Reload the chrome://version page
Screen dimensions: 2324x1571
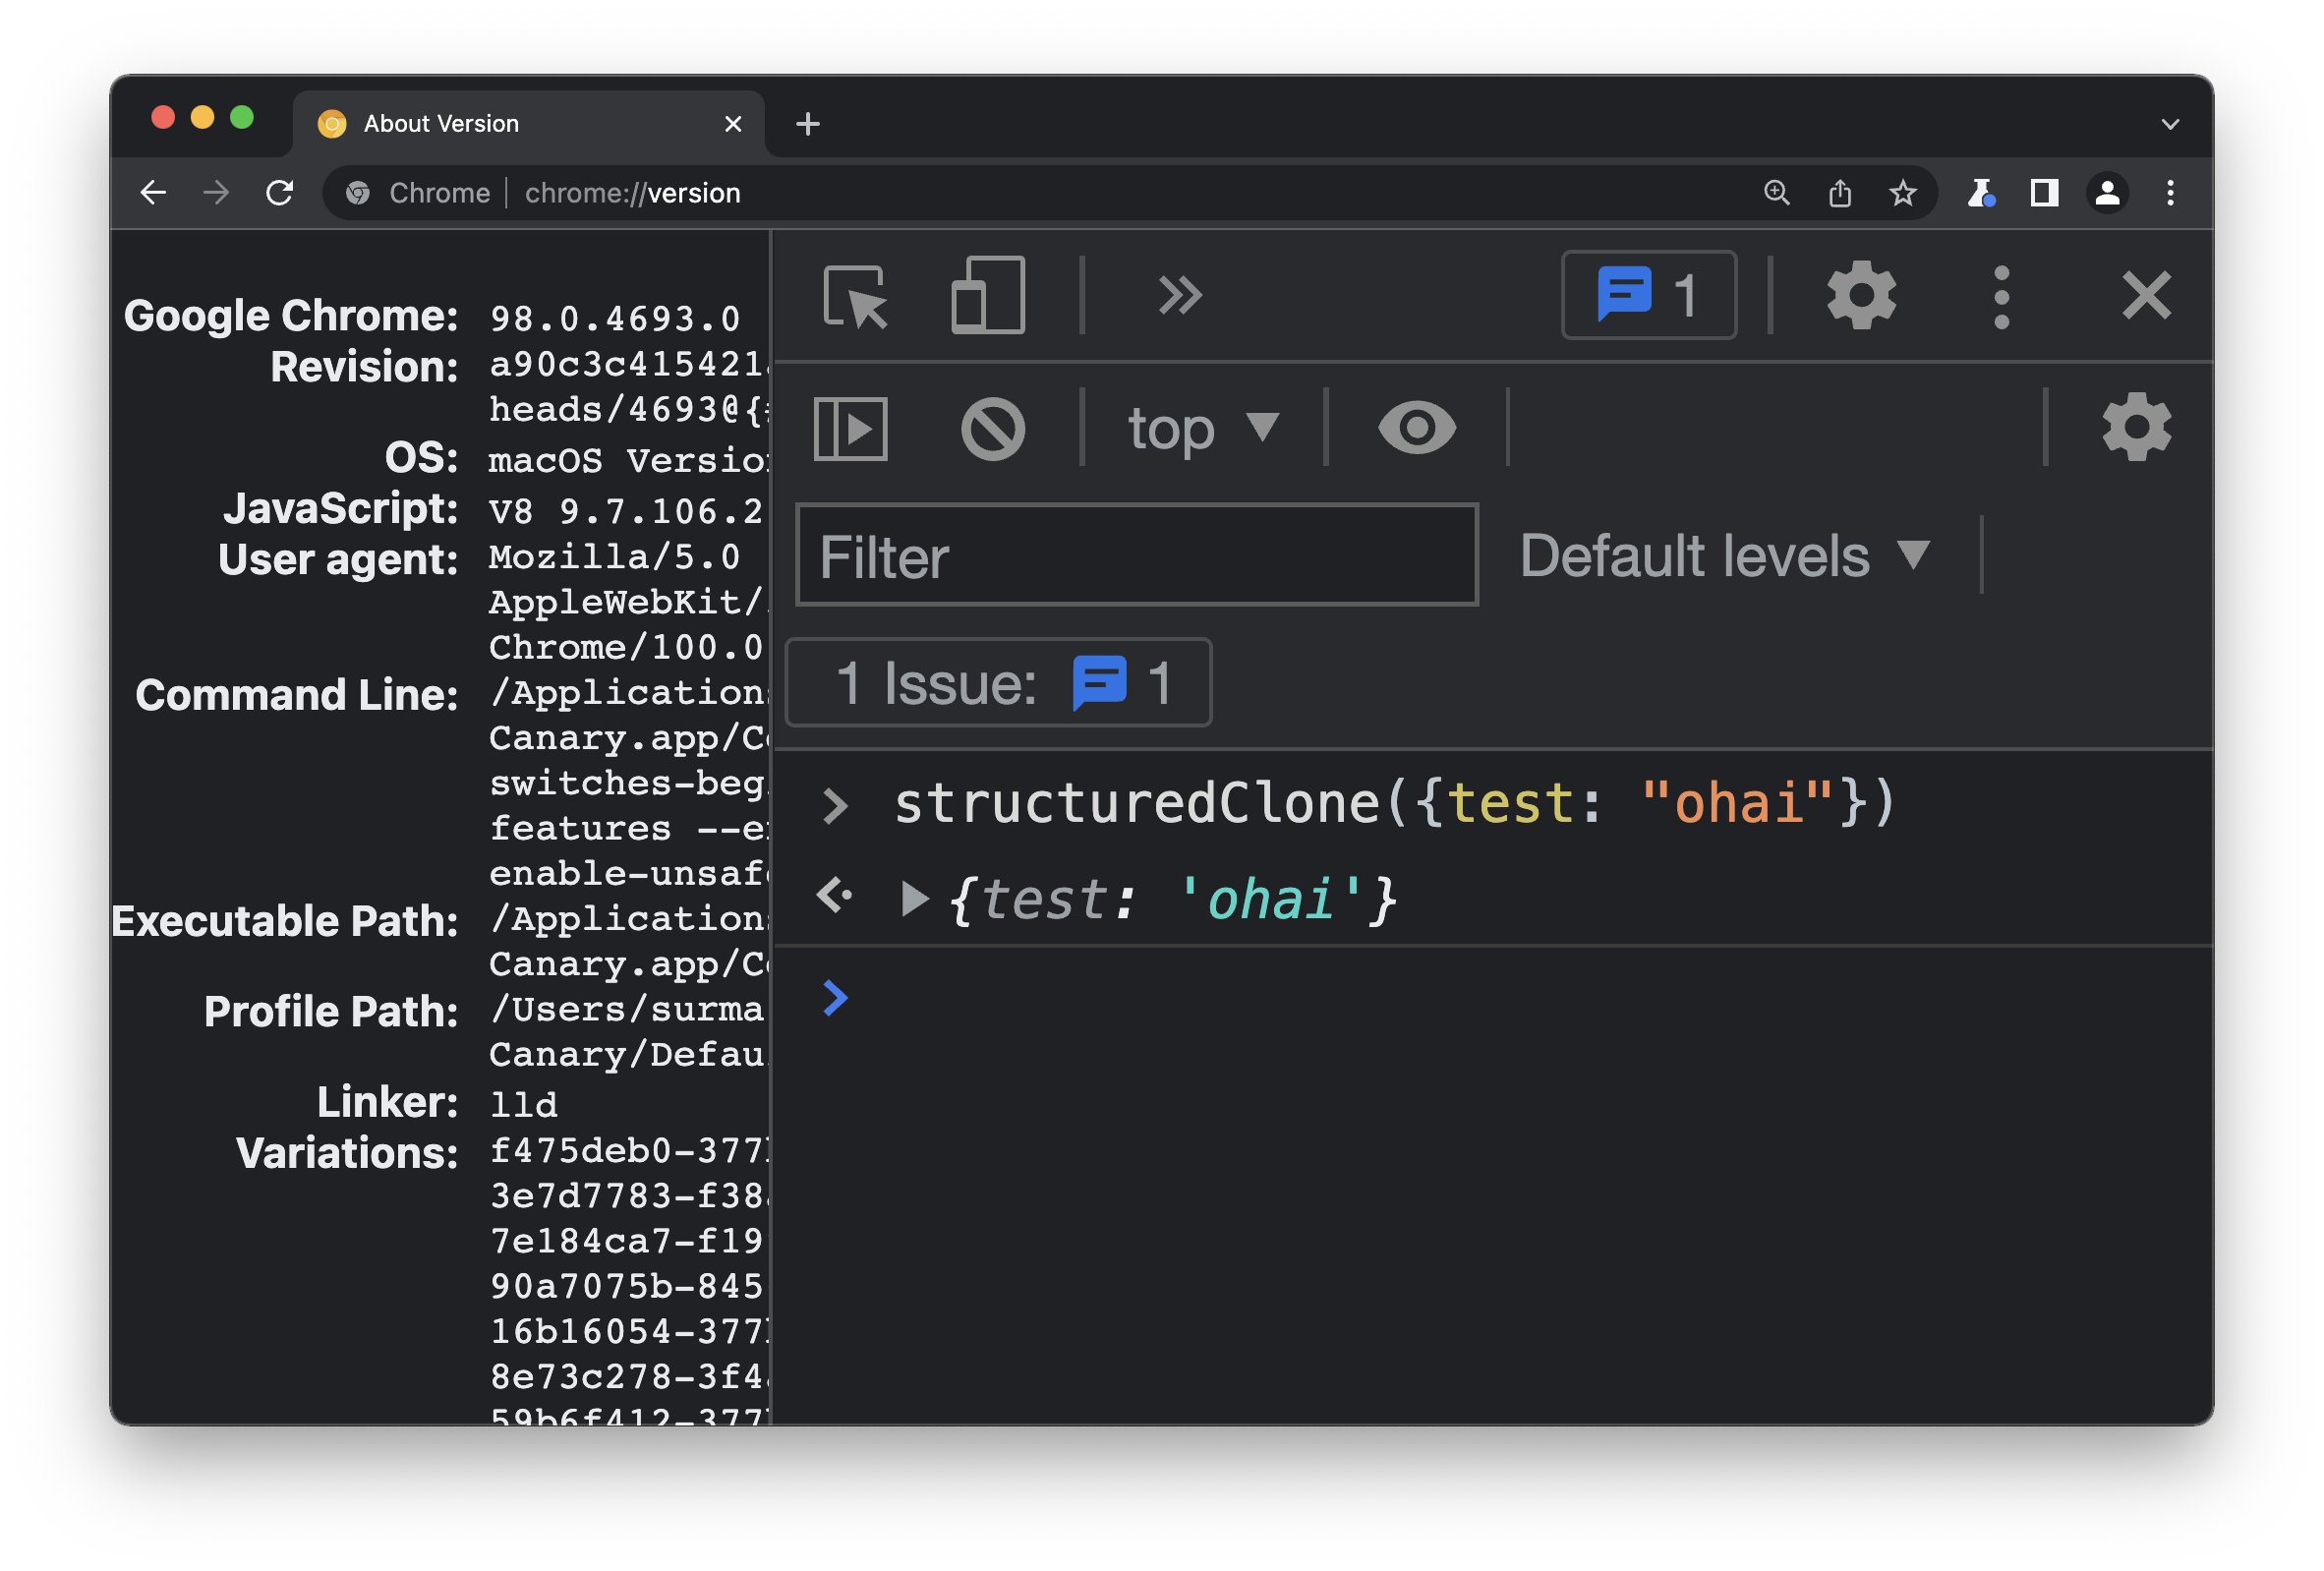280,192
